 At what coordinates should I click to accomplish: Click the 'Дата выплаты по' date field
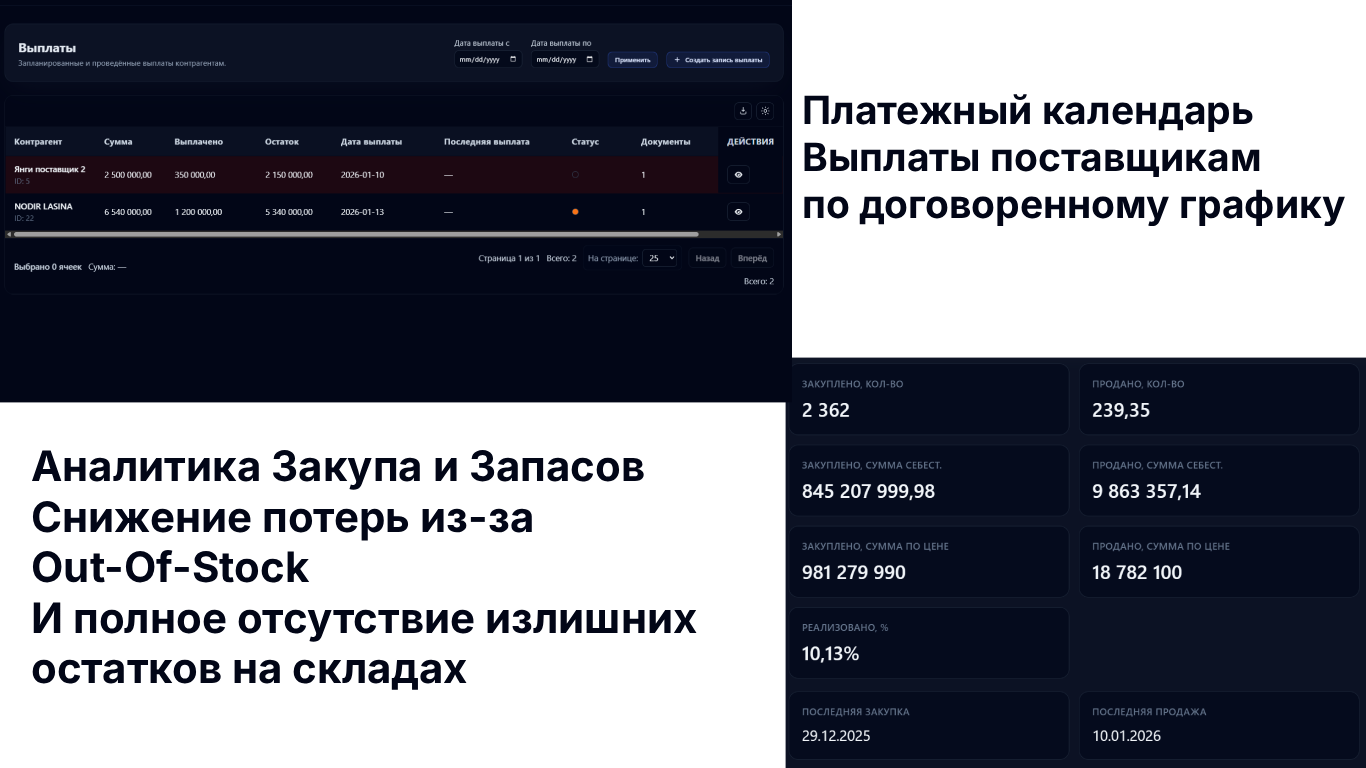[x=557, y=59]
